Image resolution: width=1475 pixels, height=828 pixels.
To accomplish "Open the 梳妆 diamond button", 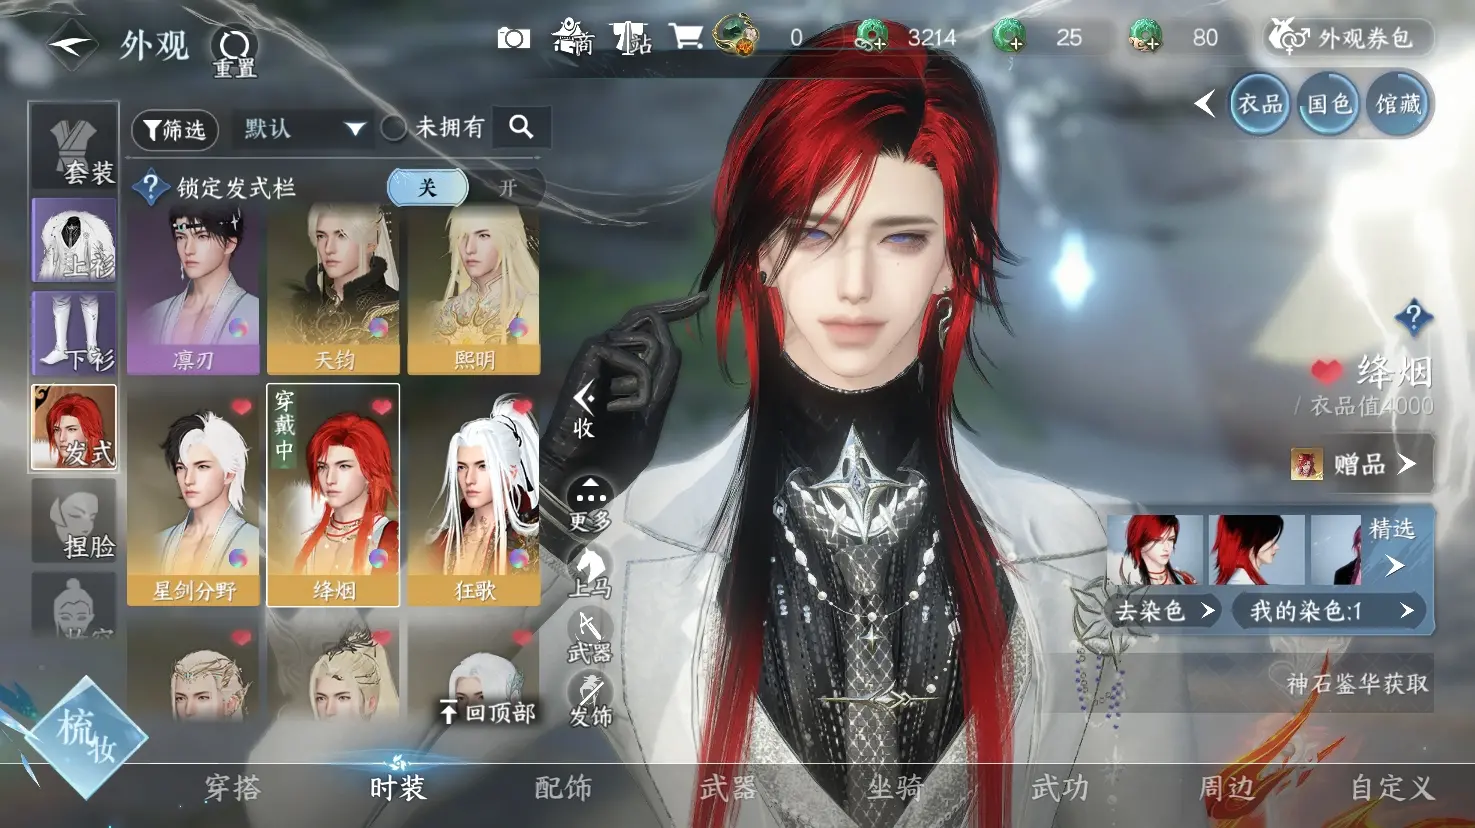I will [86, 738].
